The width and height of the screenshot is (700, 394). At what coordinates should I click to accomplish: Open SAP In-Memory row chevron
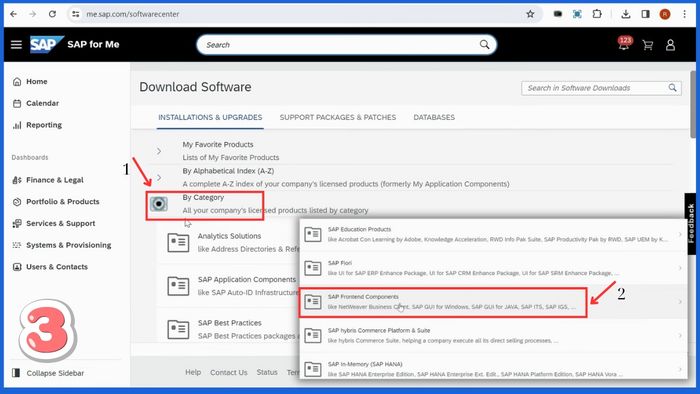(680, 369)
